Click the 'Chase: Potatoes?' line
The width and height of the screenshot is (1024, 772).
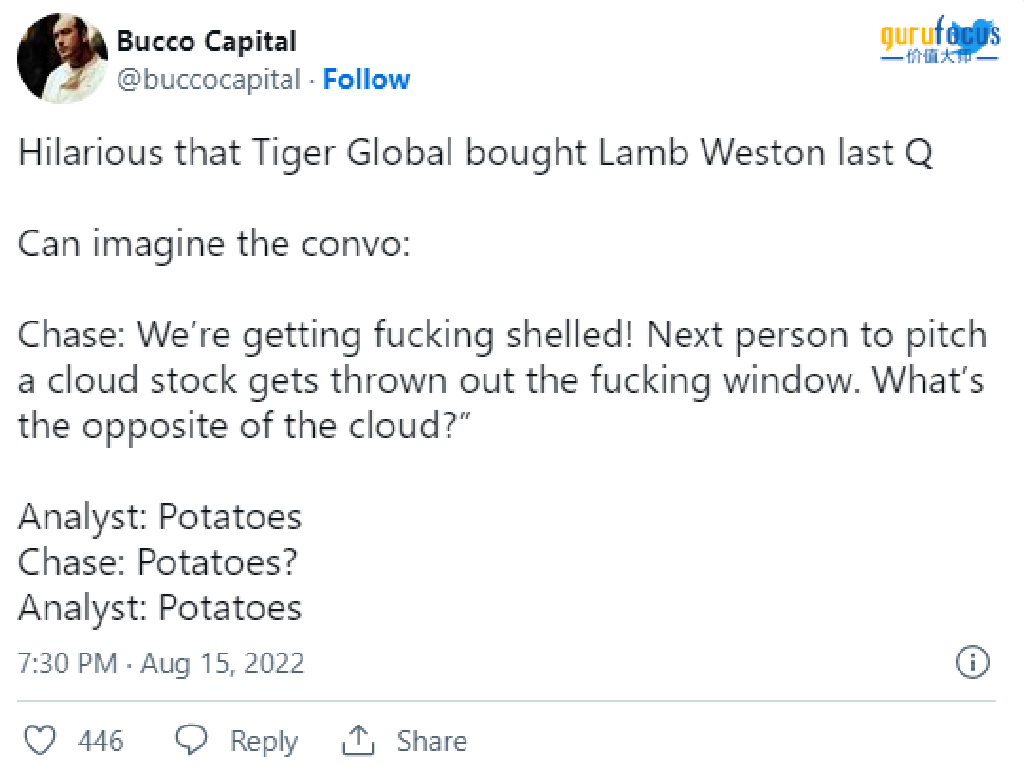[x=157, y=562]
